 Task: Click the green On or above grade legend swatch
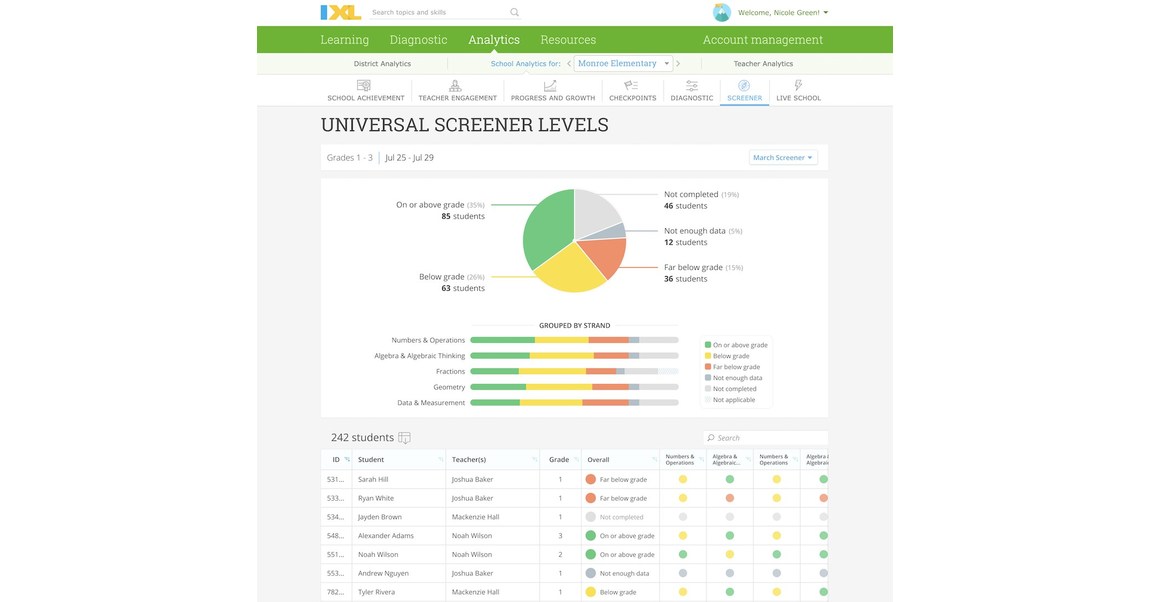point(708,344)
